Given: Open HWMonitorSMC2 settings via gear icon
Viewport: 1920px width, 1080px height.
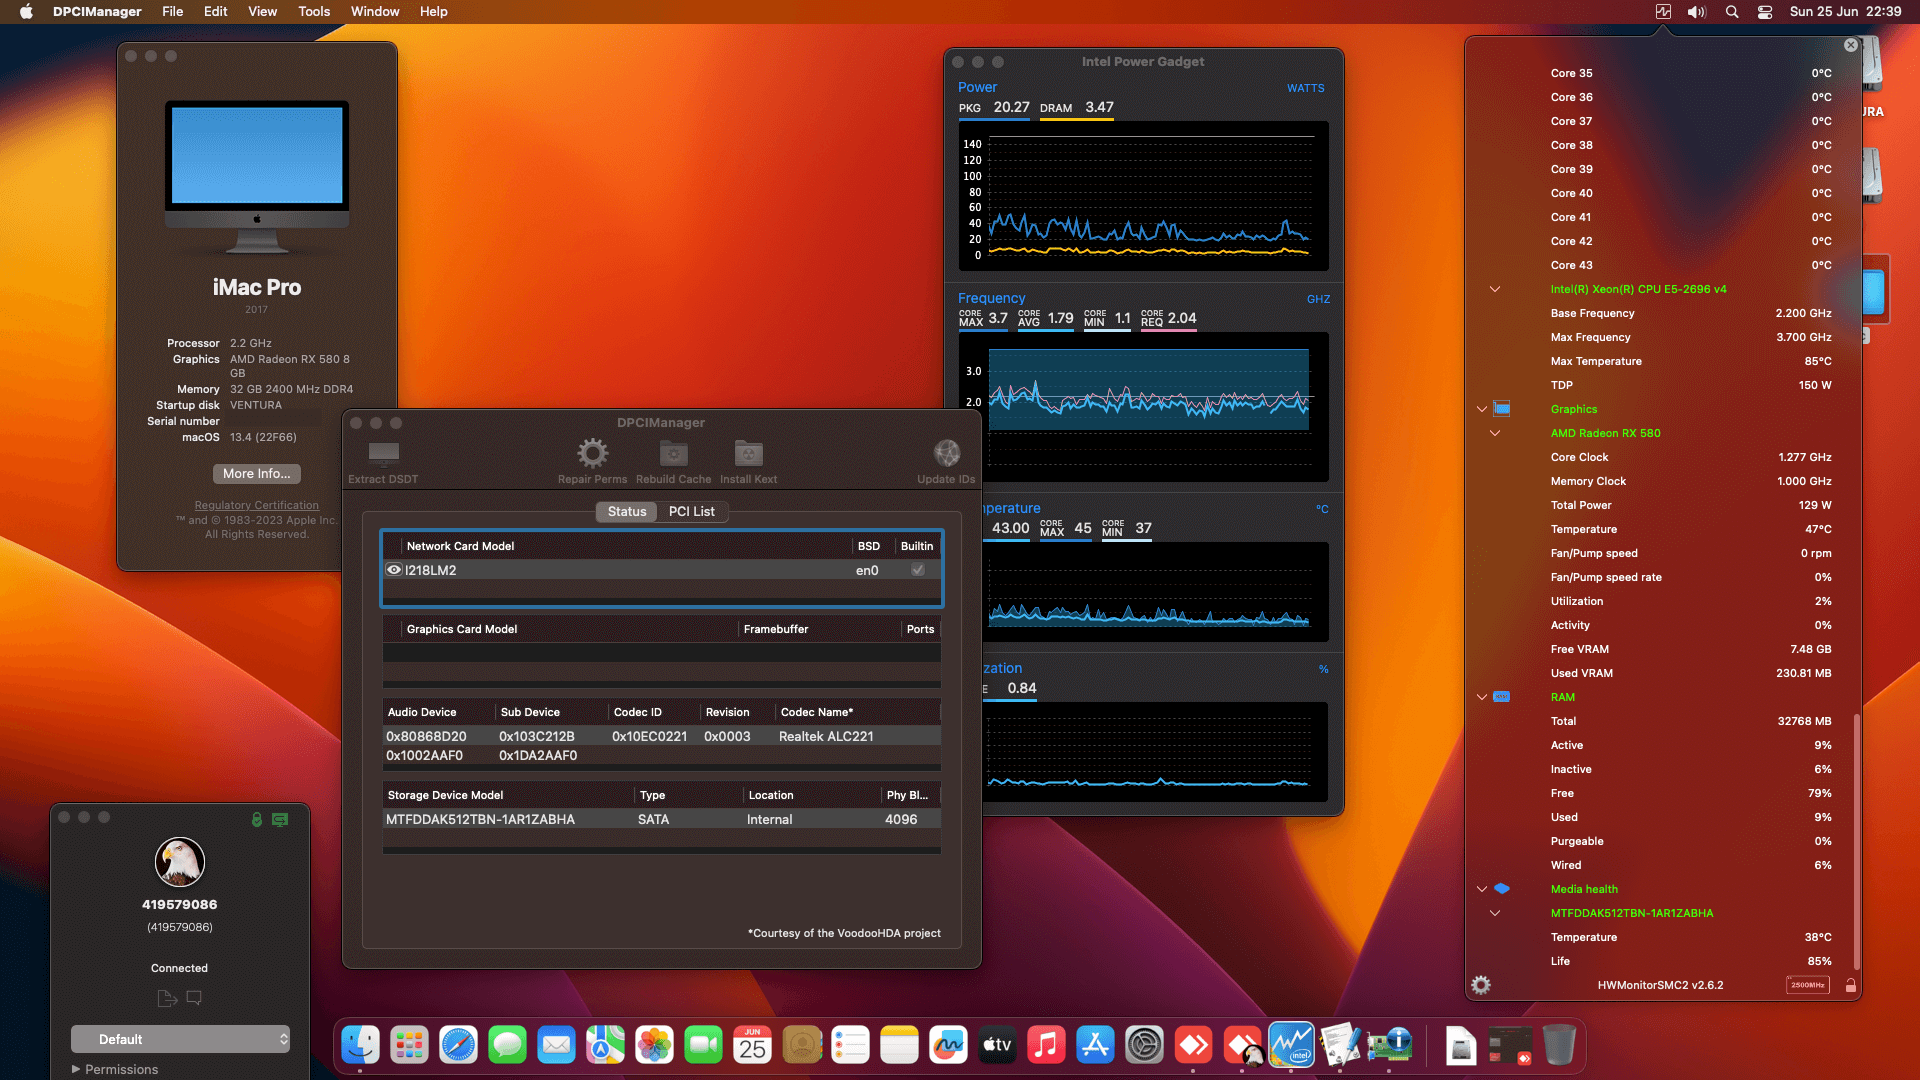Looking at the screenshot, I should [x=1480, y=985].
